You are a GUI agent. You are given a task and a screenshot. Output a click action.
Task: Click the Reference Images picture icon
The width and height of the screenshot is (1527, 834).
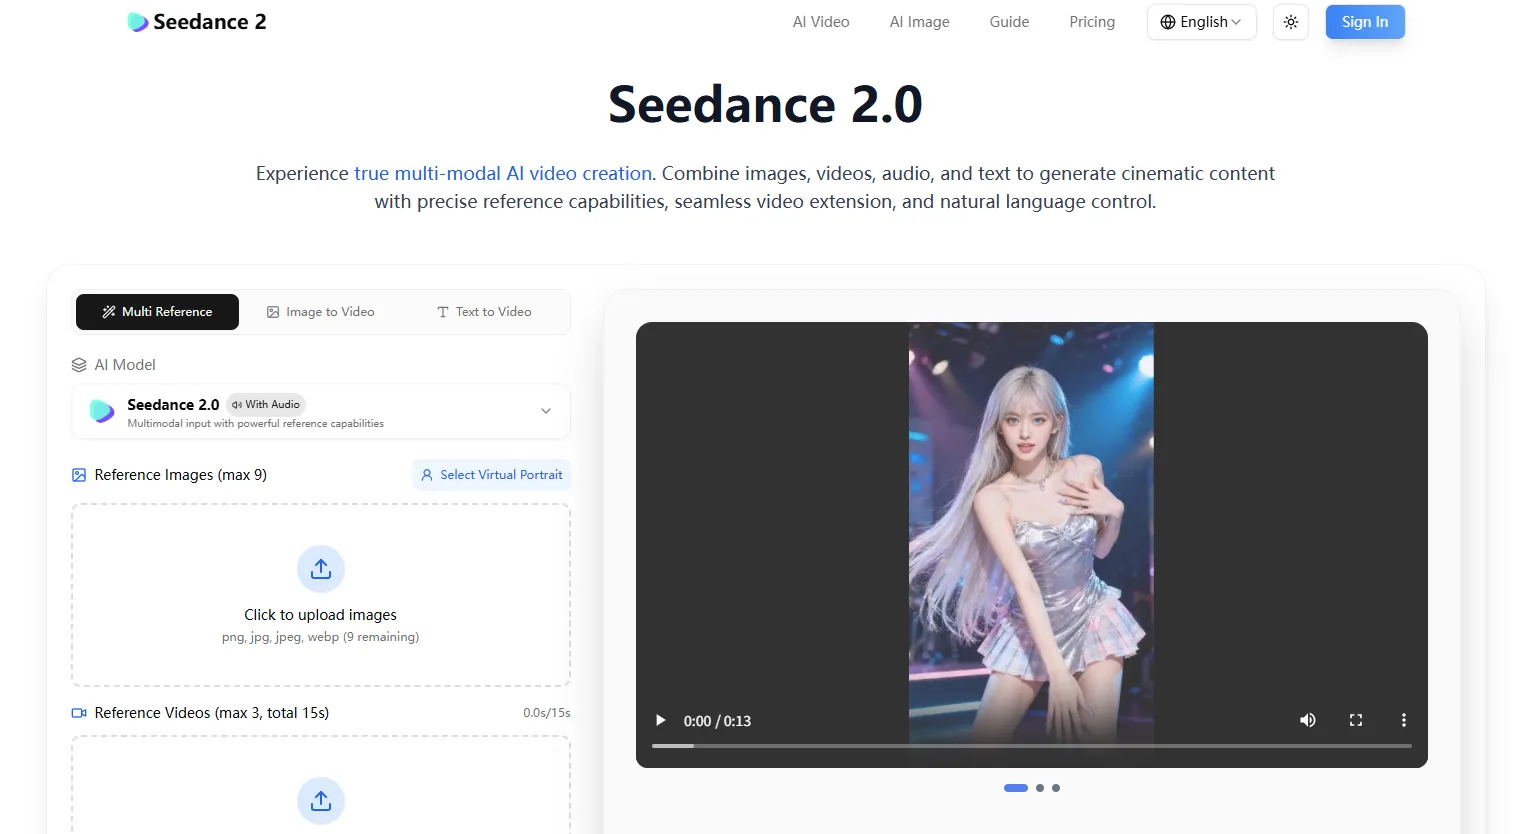[79, 475]
